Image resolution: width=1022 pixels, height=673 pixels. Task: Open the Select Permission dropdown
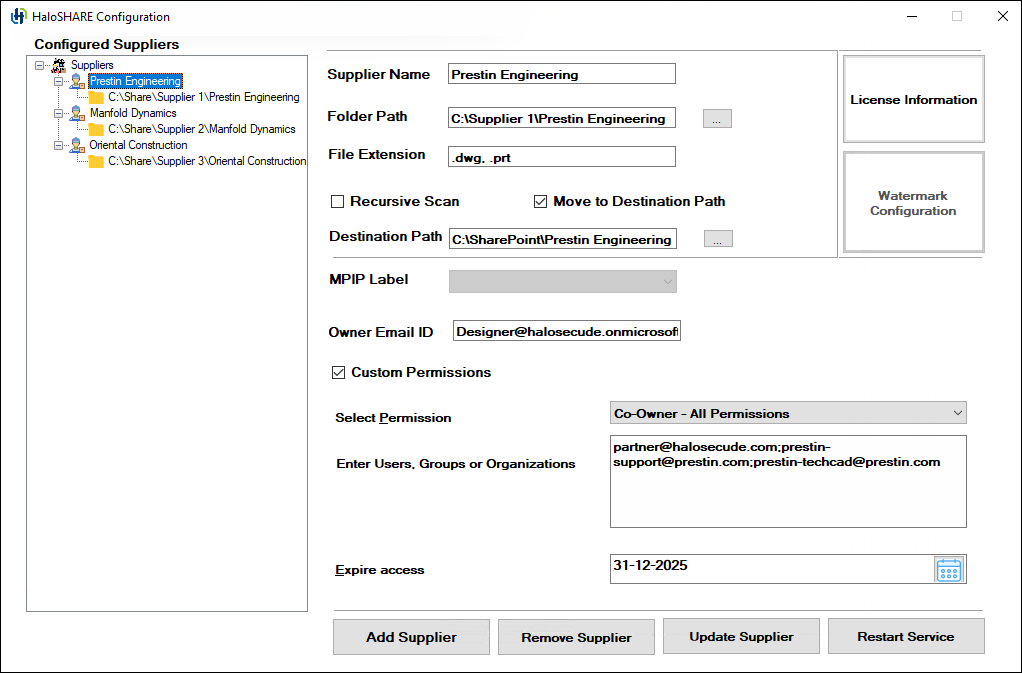955,412
